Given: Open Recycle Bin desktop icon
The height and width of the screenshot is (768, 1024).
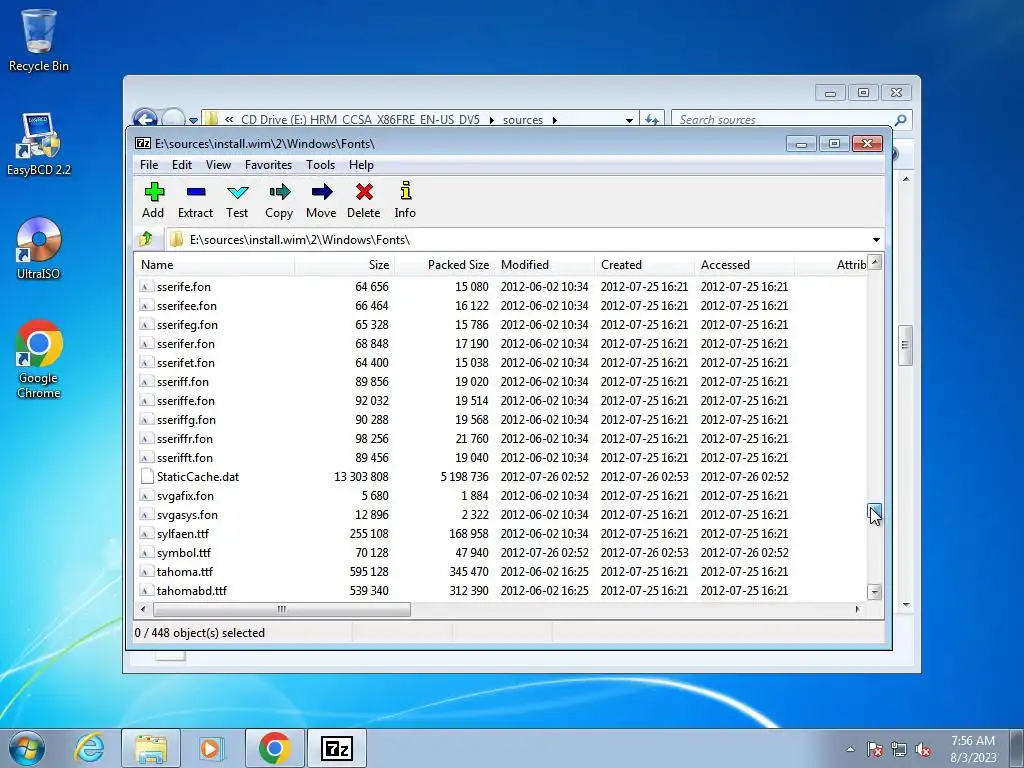Looking at the screenshot, I should click(x=39, y=40).
